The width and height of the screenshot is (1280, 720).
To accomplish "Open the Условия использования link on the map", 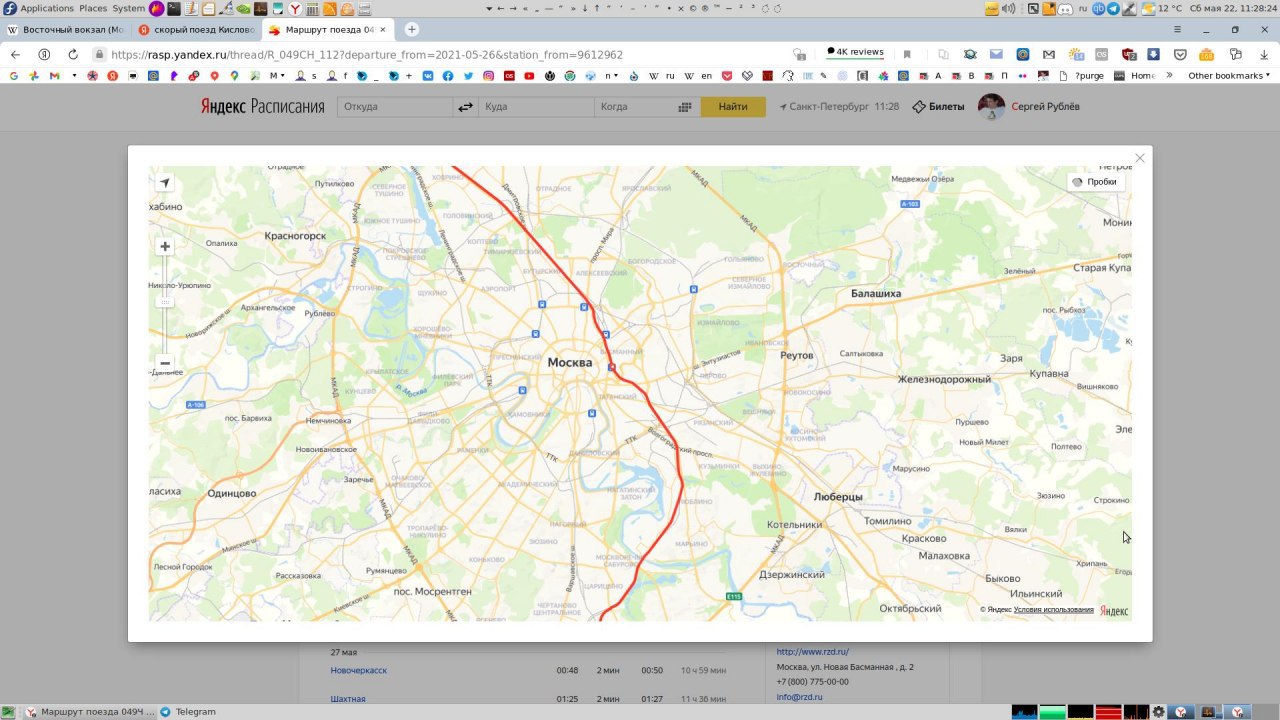I will tap(1053, 609).
